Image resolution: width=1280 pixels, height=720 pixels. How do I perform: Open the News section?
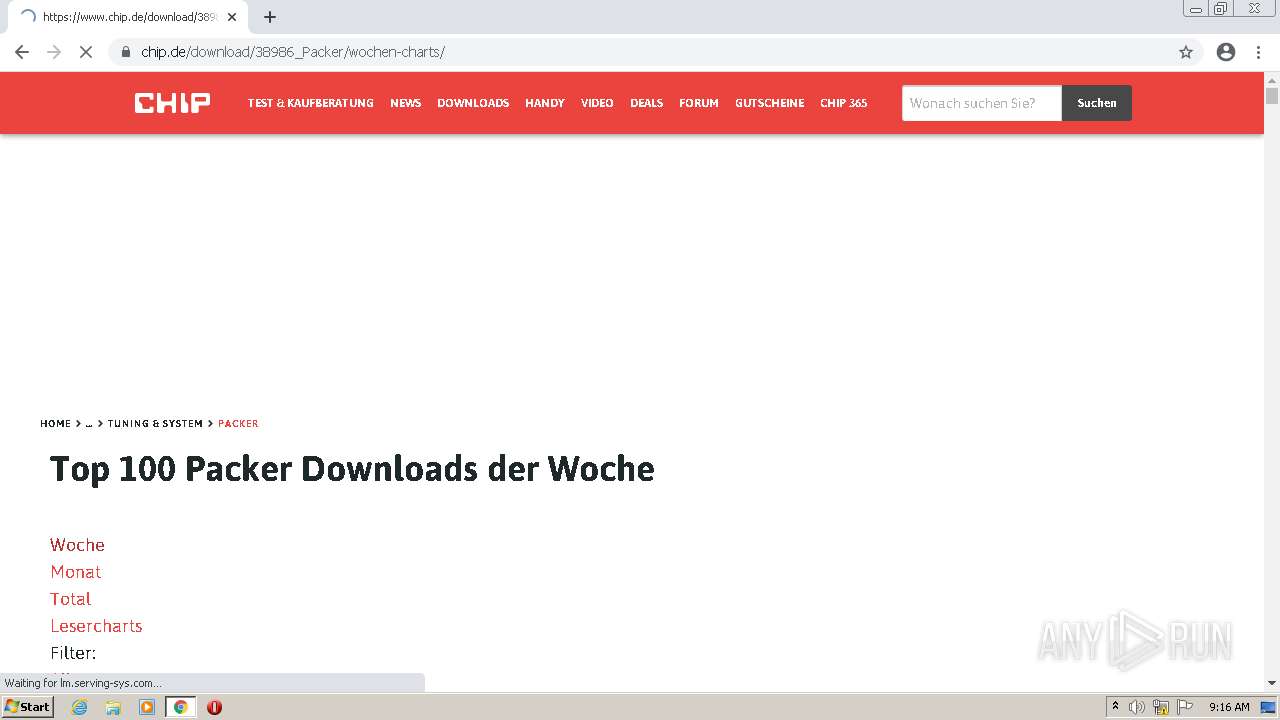point(405,103)
